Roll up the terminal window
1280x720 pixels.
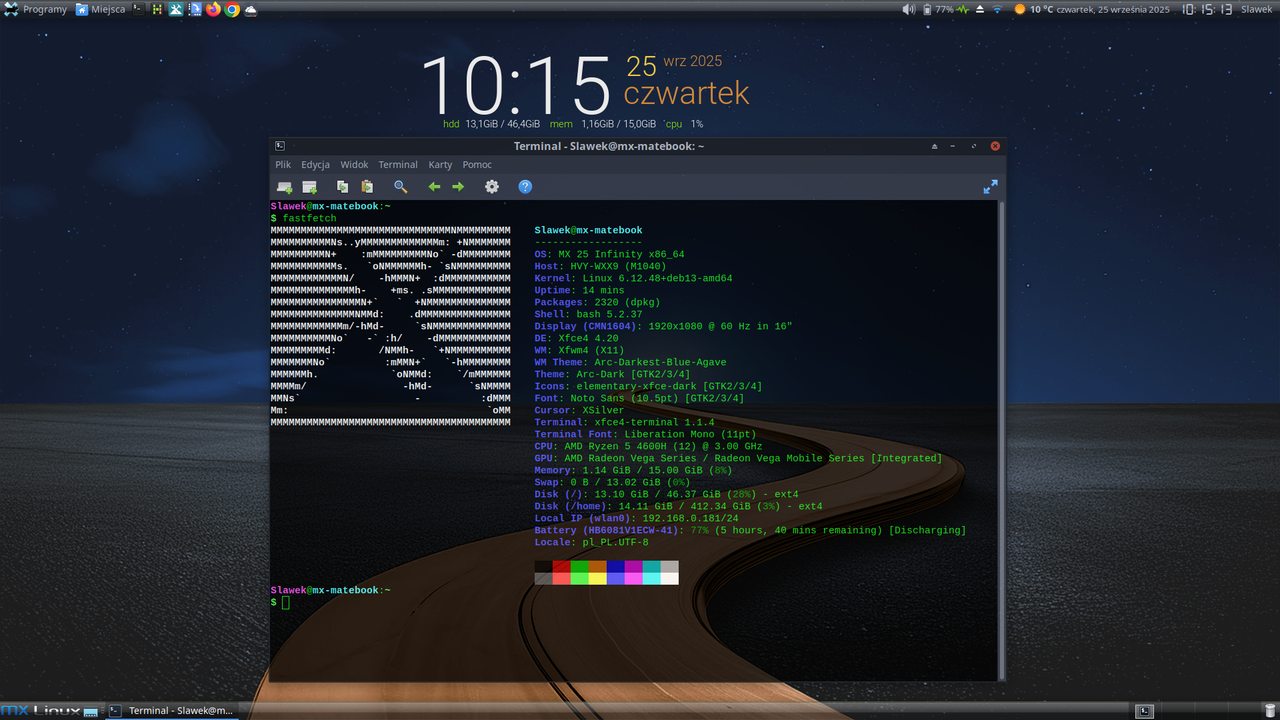tap(935, 146)
